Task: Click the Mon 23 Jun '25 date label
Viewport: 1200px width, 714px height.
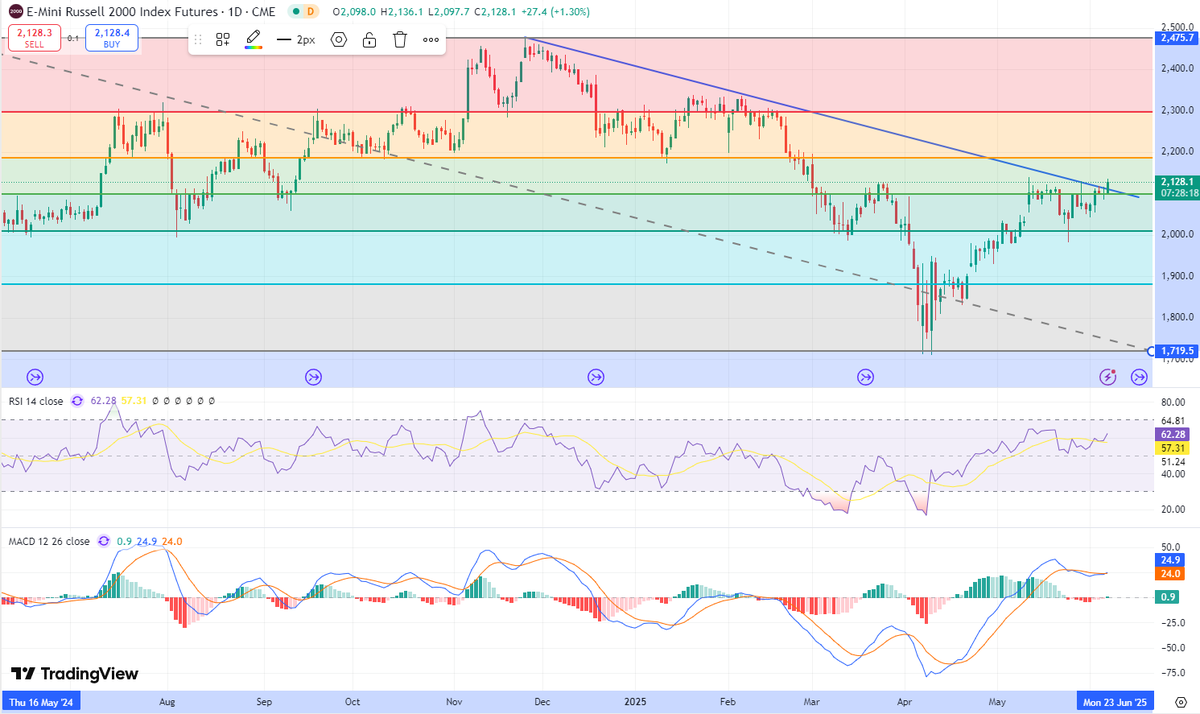Action: click(1114, 702)
